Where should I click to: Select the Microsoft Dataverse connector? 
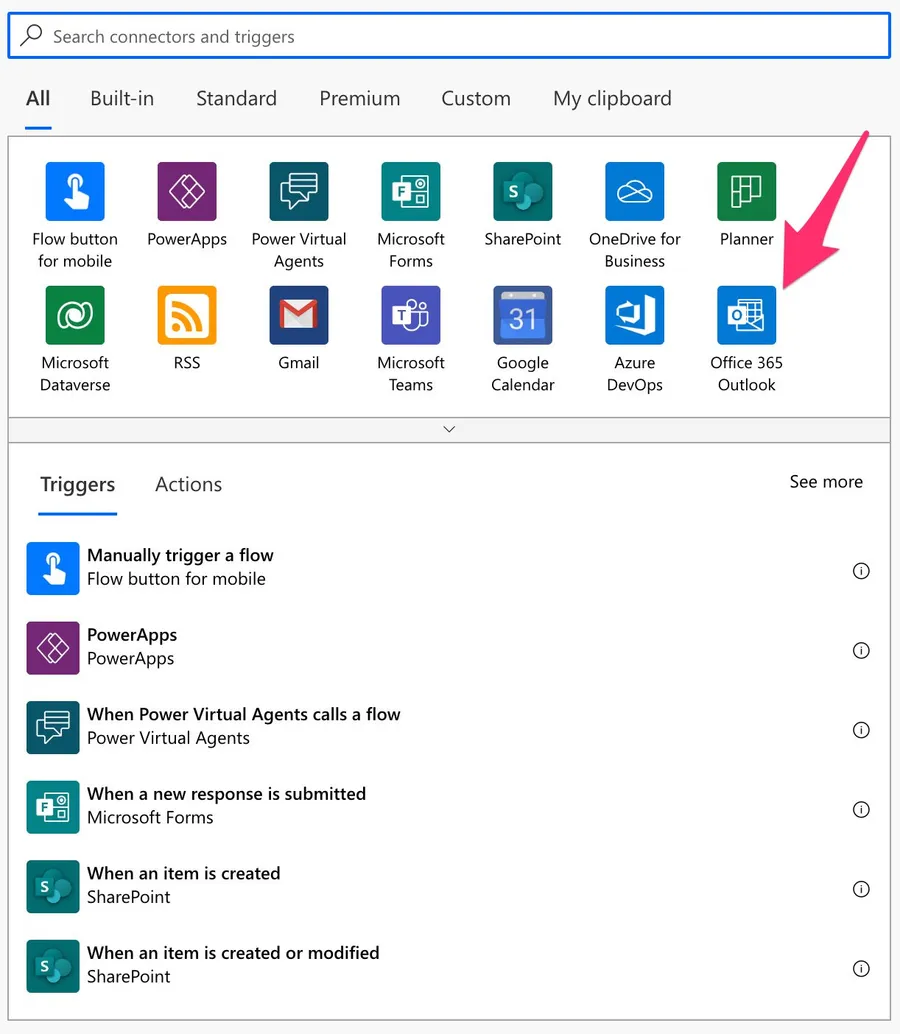(x=75, y=316)
